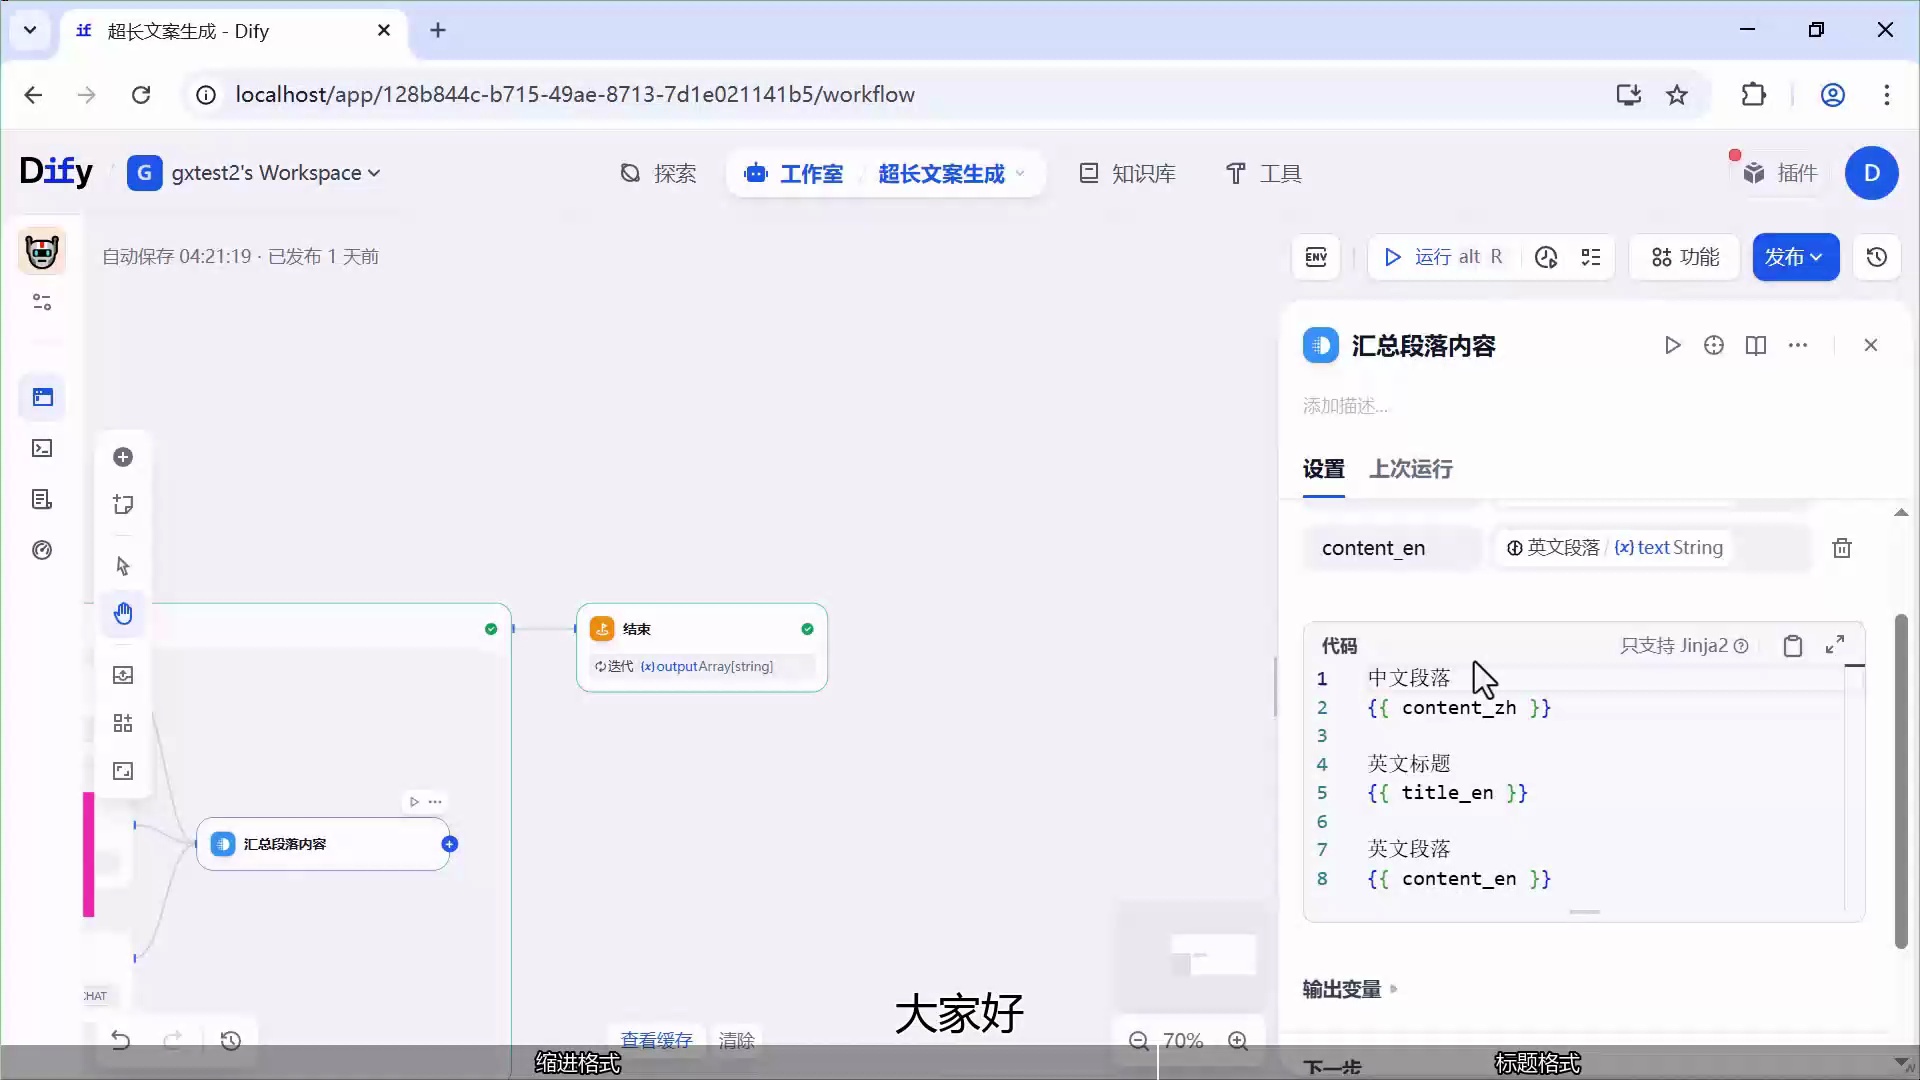Add a note with the sticky note tool
The width and height of the screenshot is (1920, 1080).
[123, 505]
